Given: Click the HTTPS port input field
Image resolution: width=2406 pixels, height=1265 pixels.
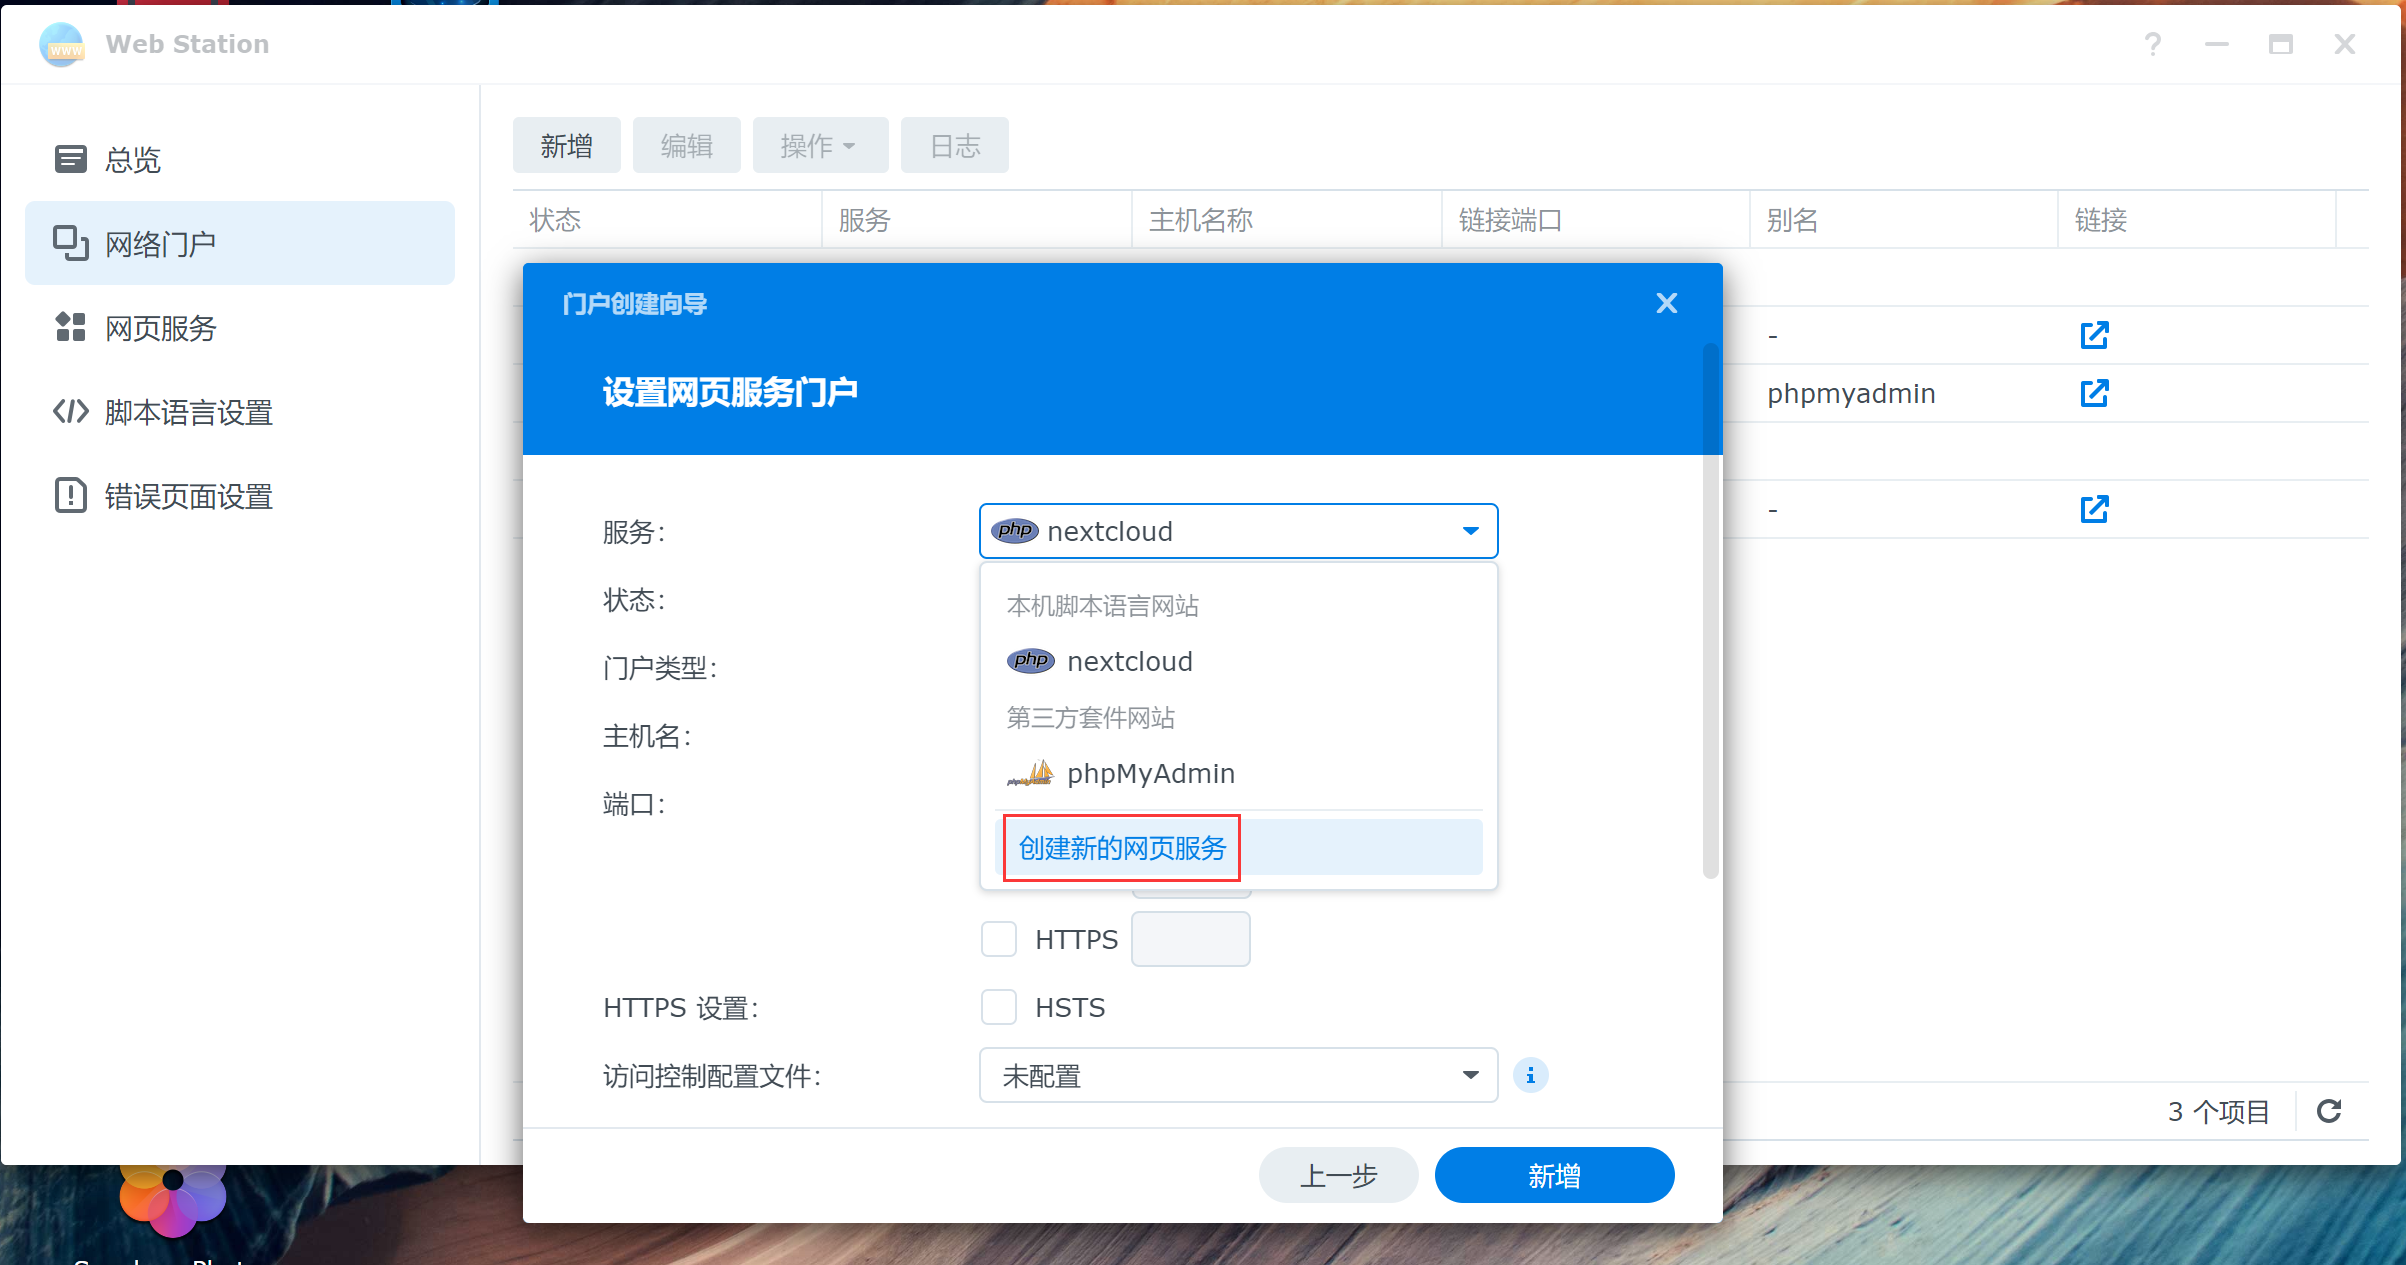Looking at the screenshot, I should (x=1190, y=939).
